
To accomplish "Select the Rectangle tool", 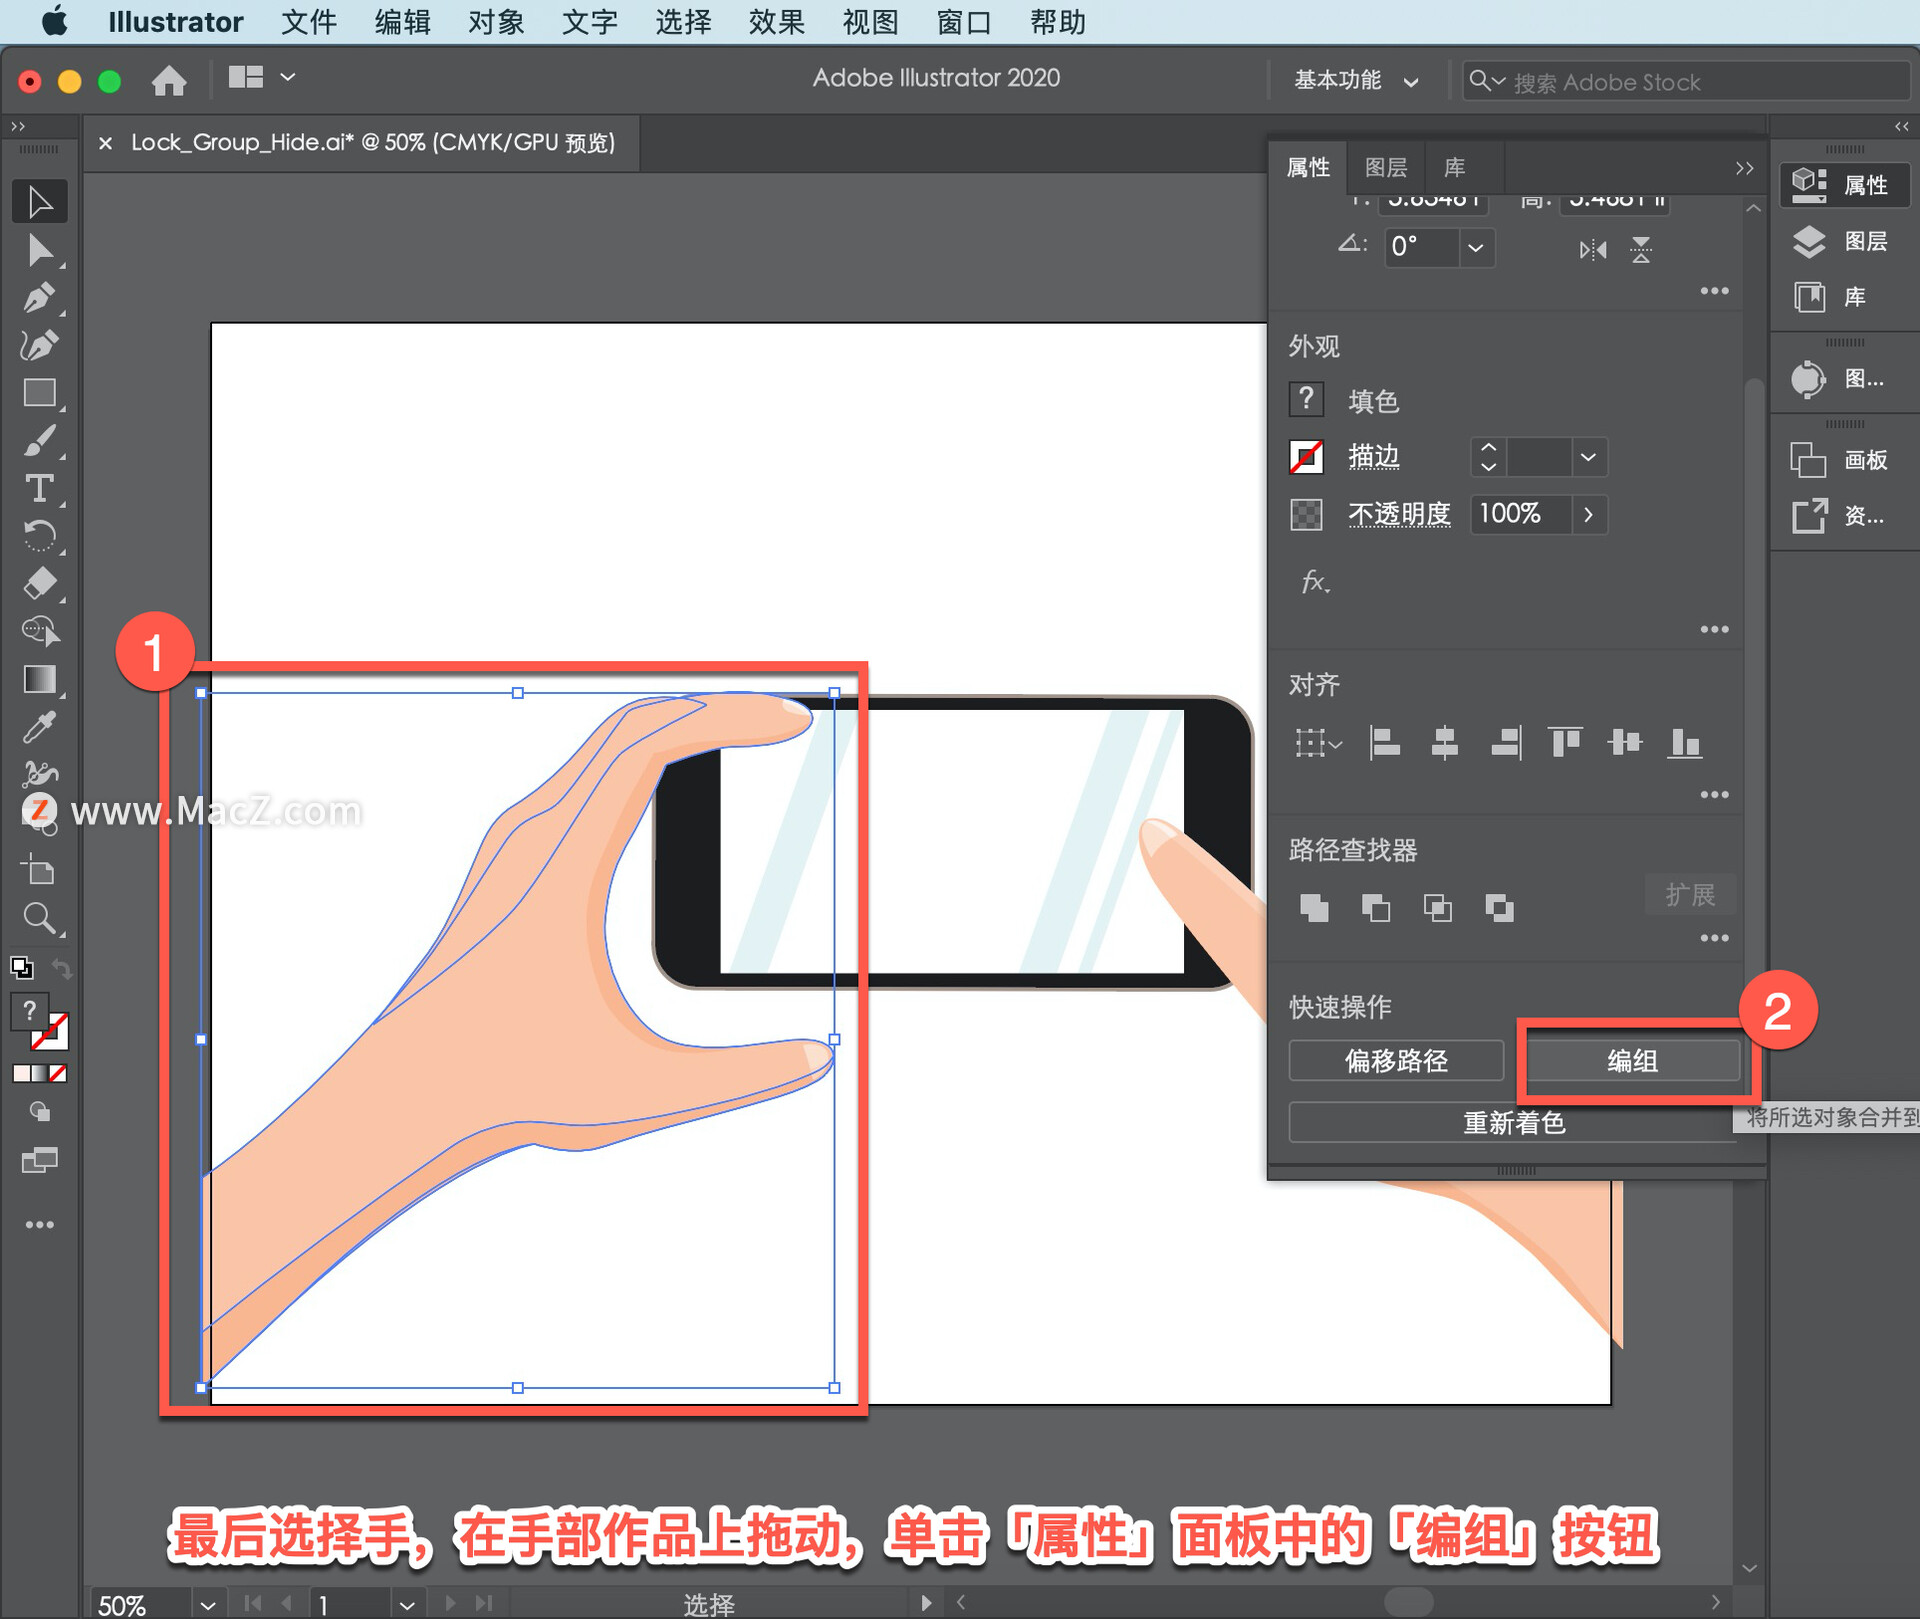I will (40, 392).
